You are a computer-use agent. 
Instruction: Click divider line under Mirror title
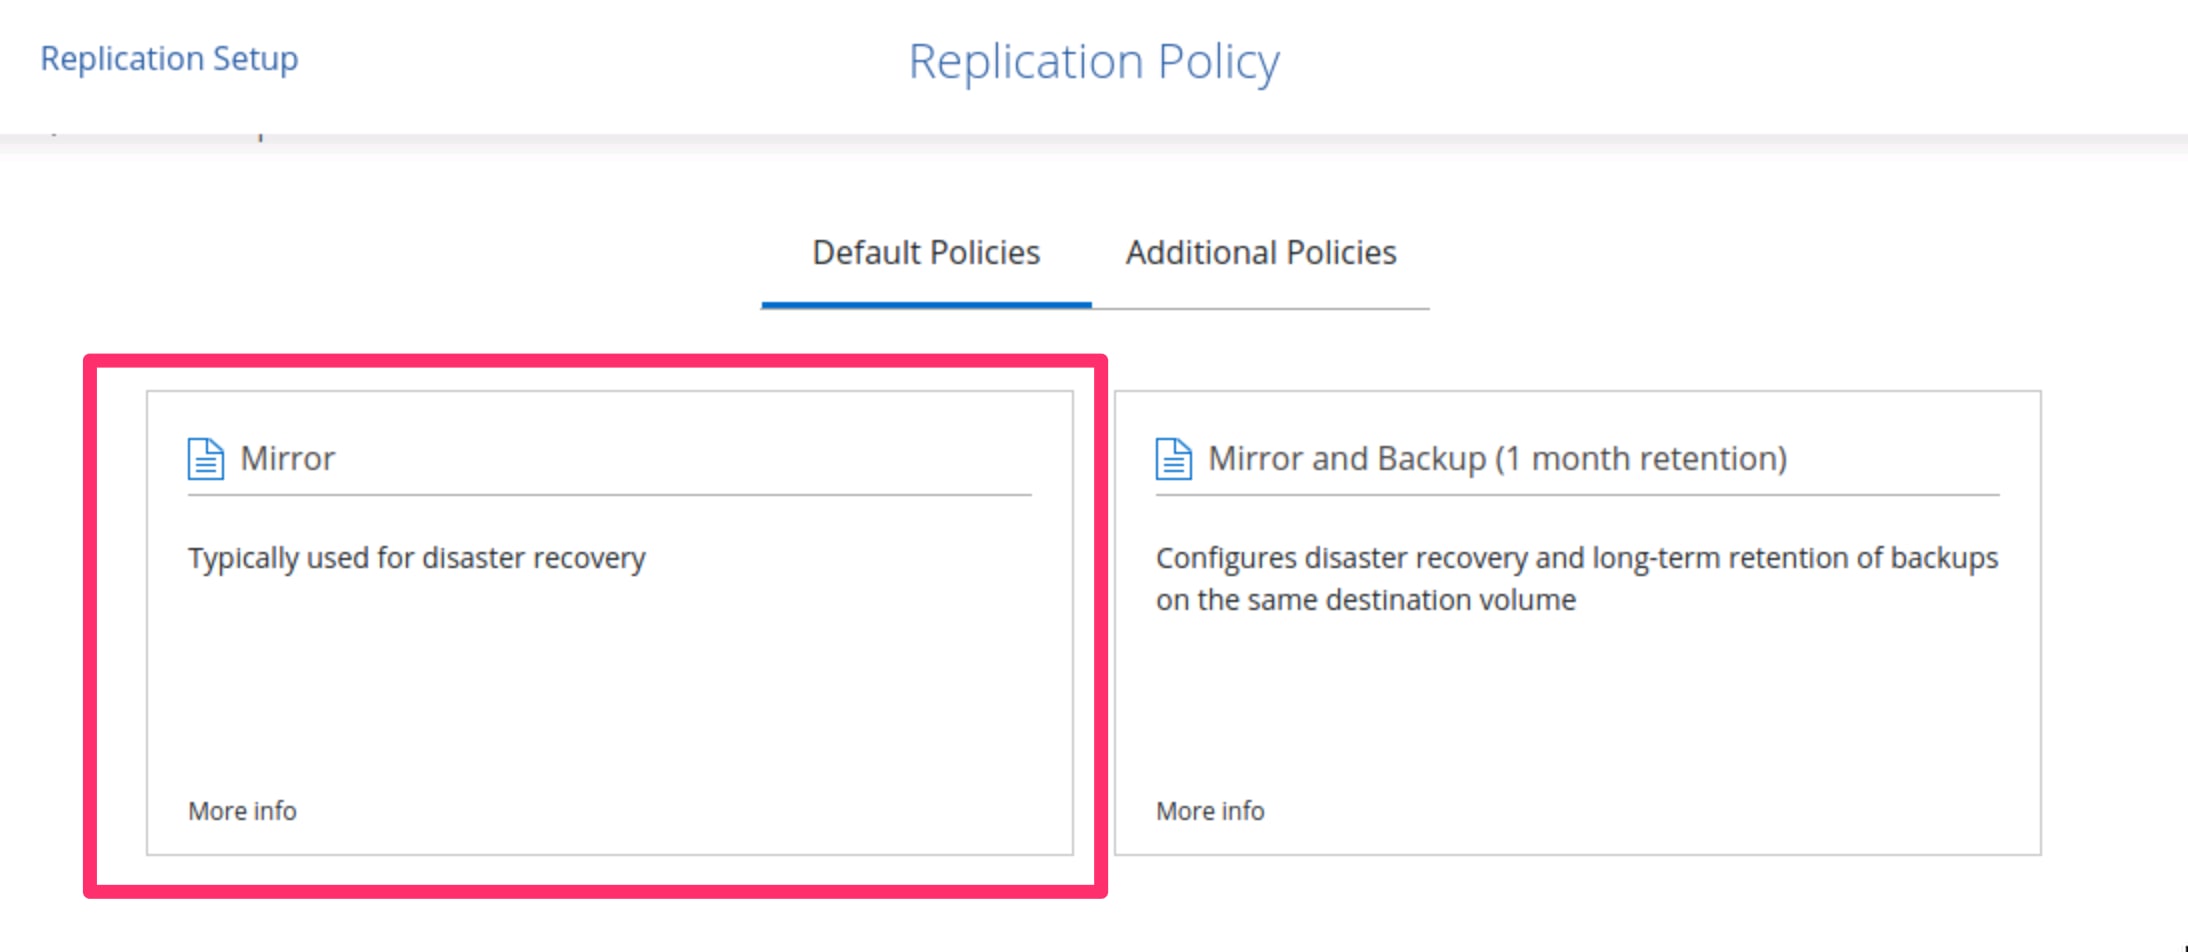click(x=610, y=494)
